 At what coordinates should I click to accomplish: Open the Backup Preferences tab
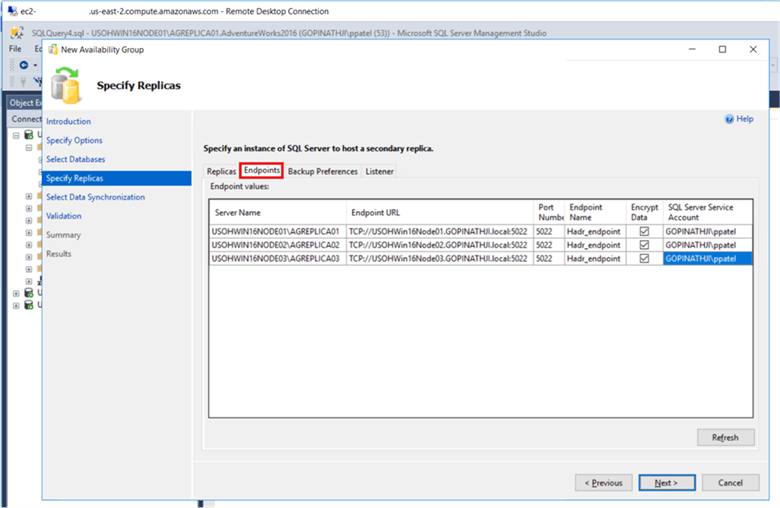point(322,171)
